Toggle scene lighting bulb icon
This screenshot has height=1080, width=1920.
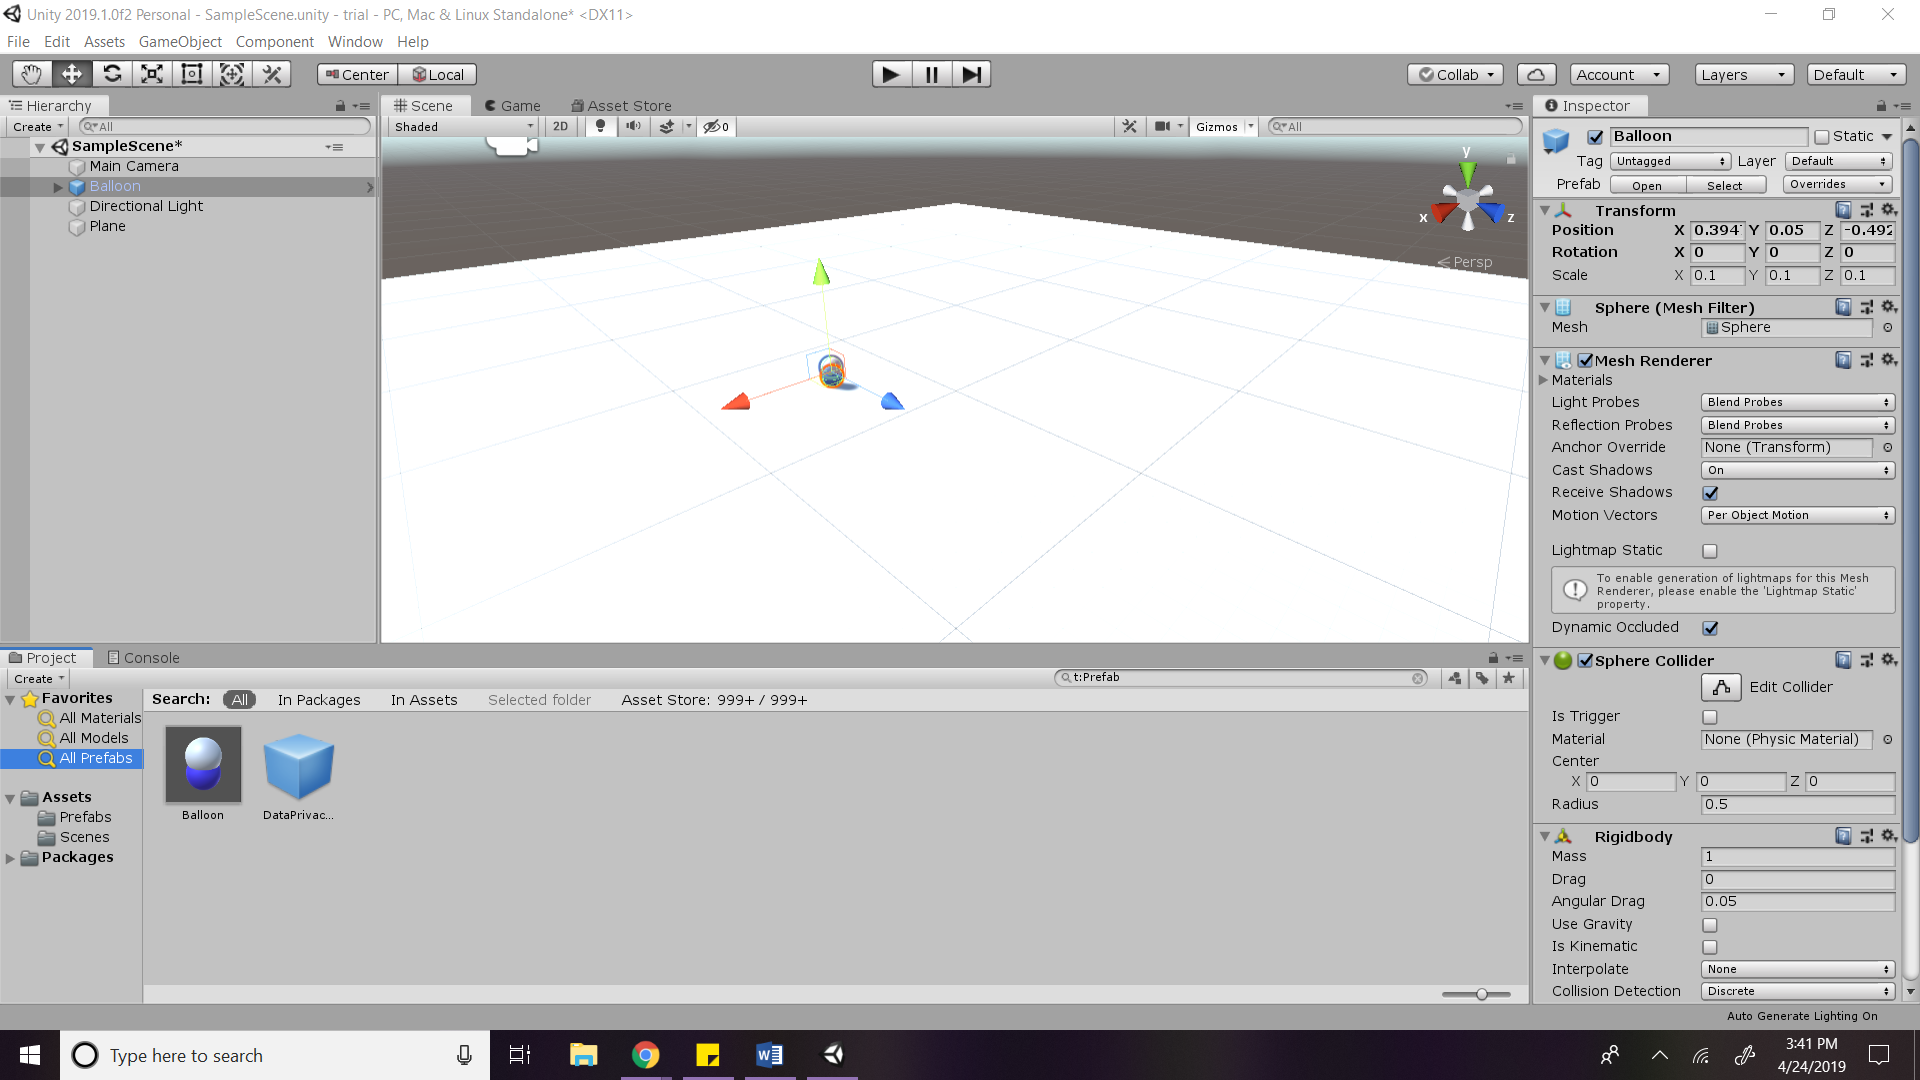click(x=600, y=127)
